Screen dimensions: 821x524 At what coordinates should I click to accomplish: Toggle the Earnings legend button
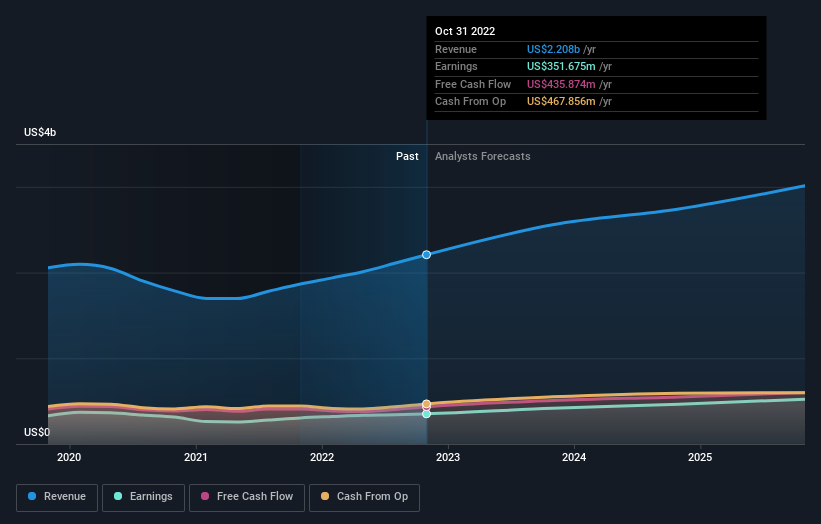(x=143, y=497)
